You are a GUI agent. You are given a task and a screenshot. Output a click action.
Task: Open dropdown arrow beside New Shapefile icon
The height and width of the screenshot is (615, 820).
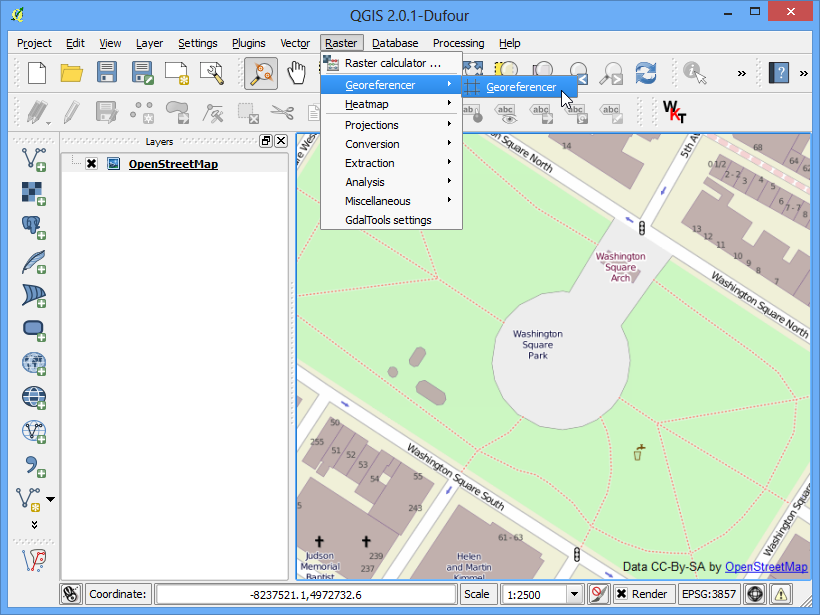[50, 499]
